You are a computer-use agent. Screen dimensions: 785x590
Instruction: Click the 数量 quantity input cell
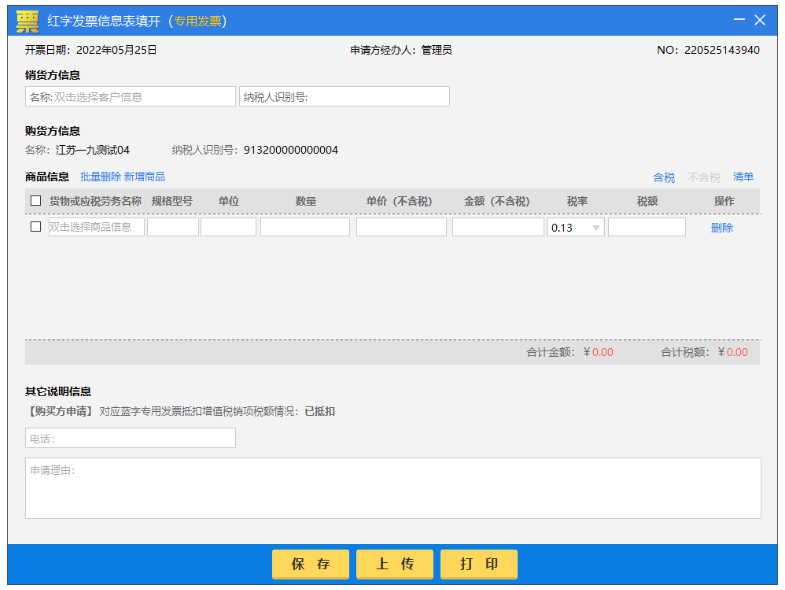[305, 227]
